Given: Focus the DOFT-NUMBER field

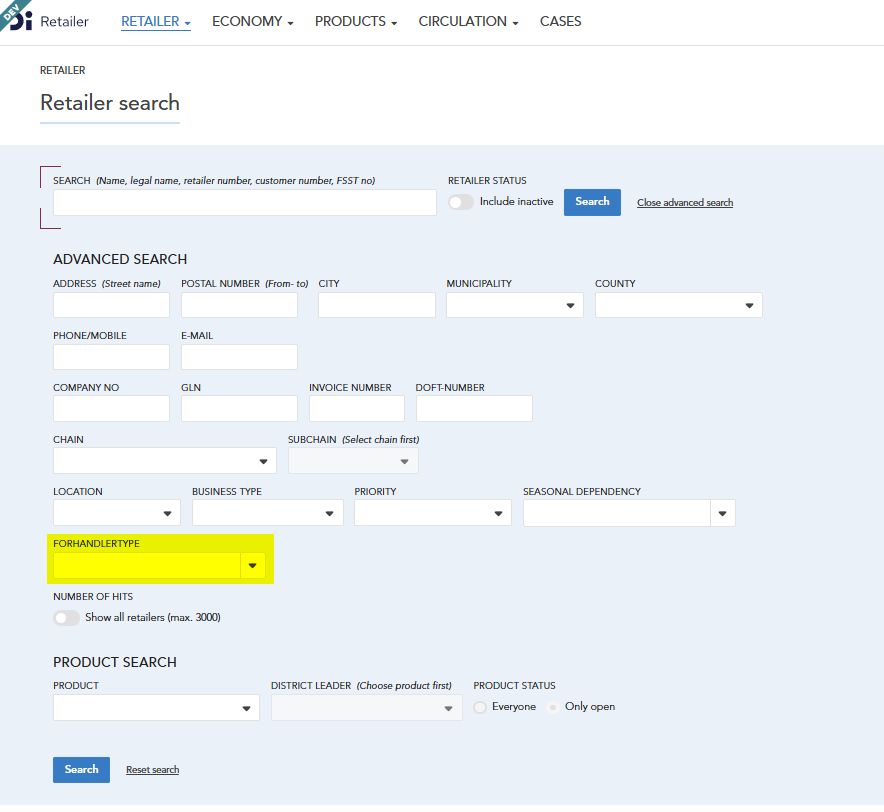Looking at the screenshot, I should click(474, 408).
